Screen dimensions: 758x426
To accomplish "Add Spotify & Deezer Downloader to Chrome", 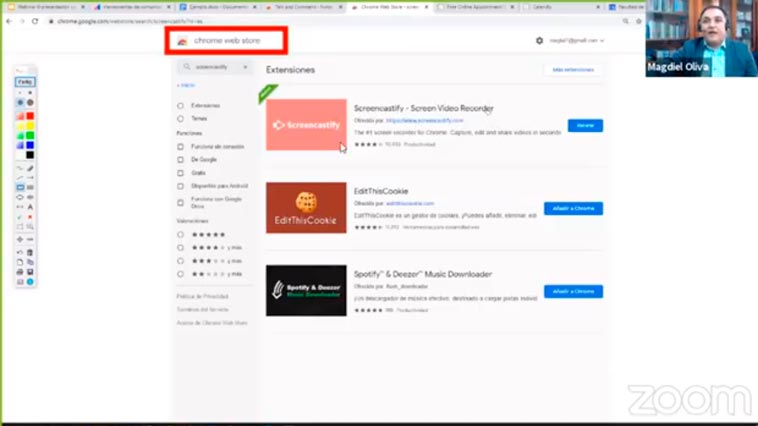I will (573, 291).
